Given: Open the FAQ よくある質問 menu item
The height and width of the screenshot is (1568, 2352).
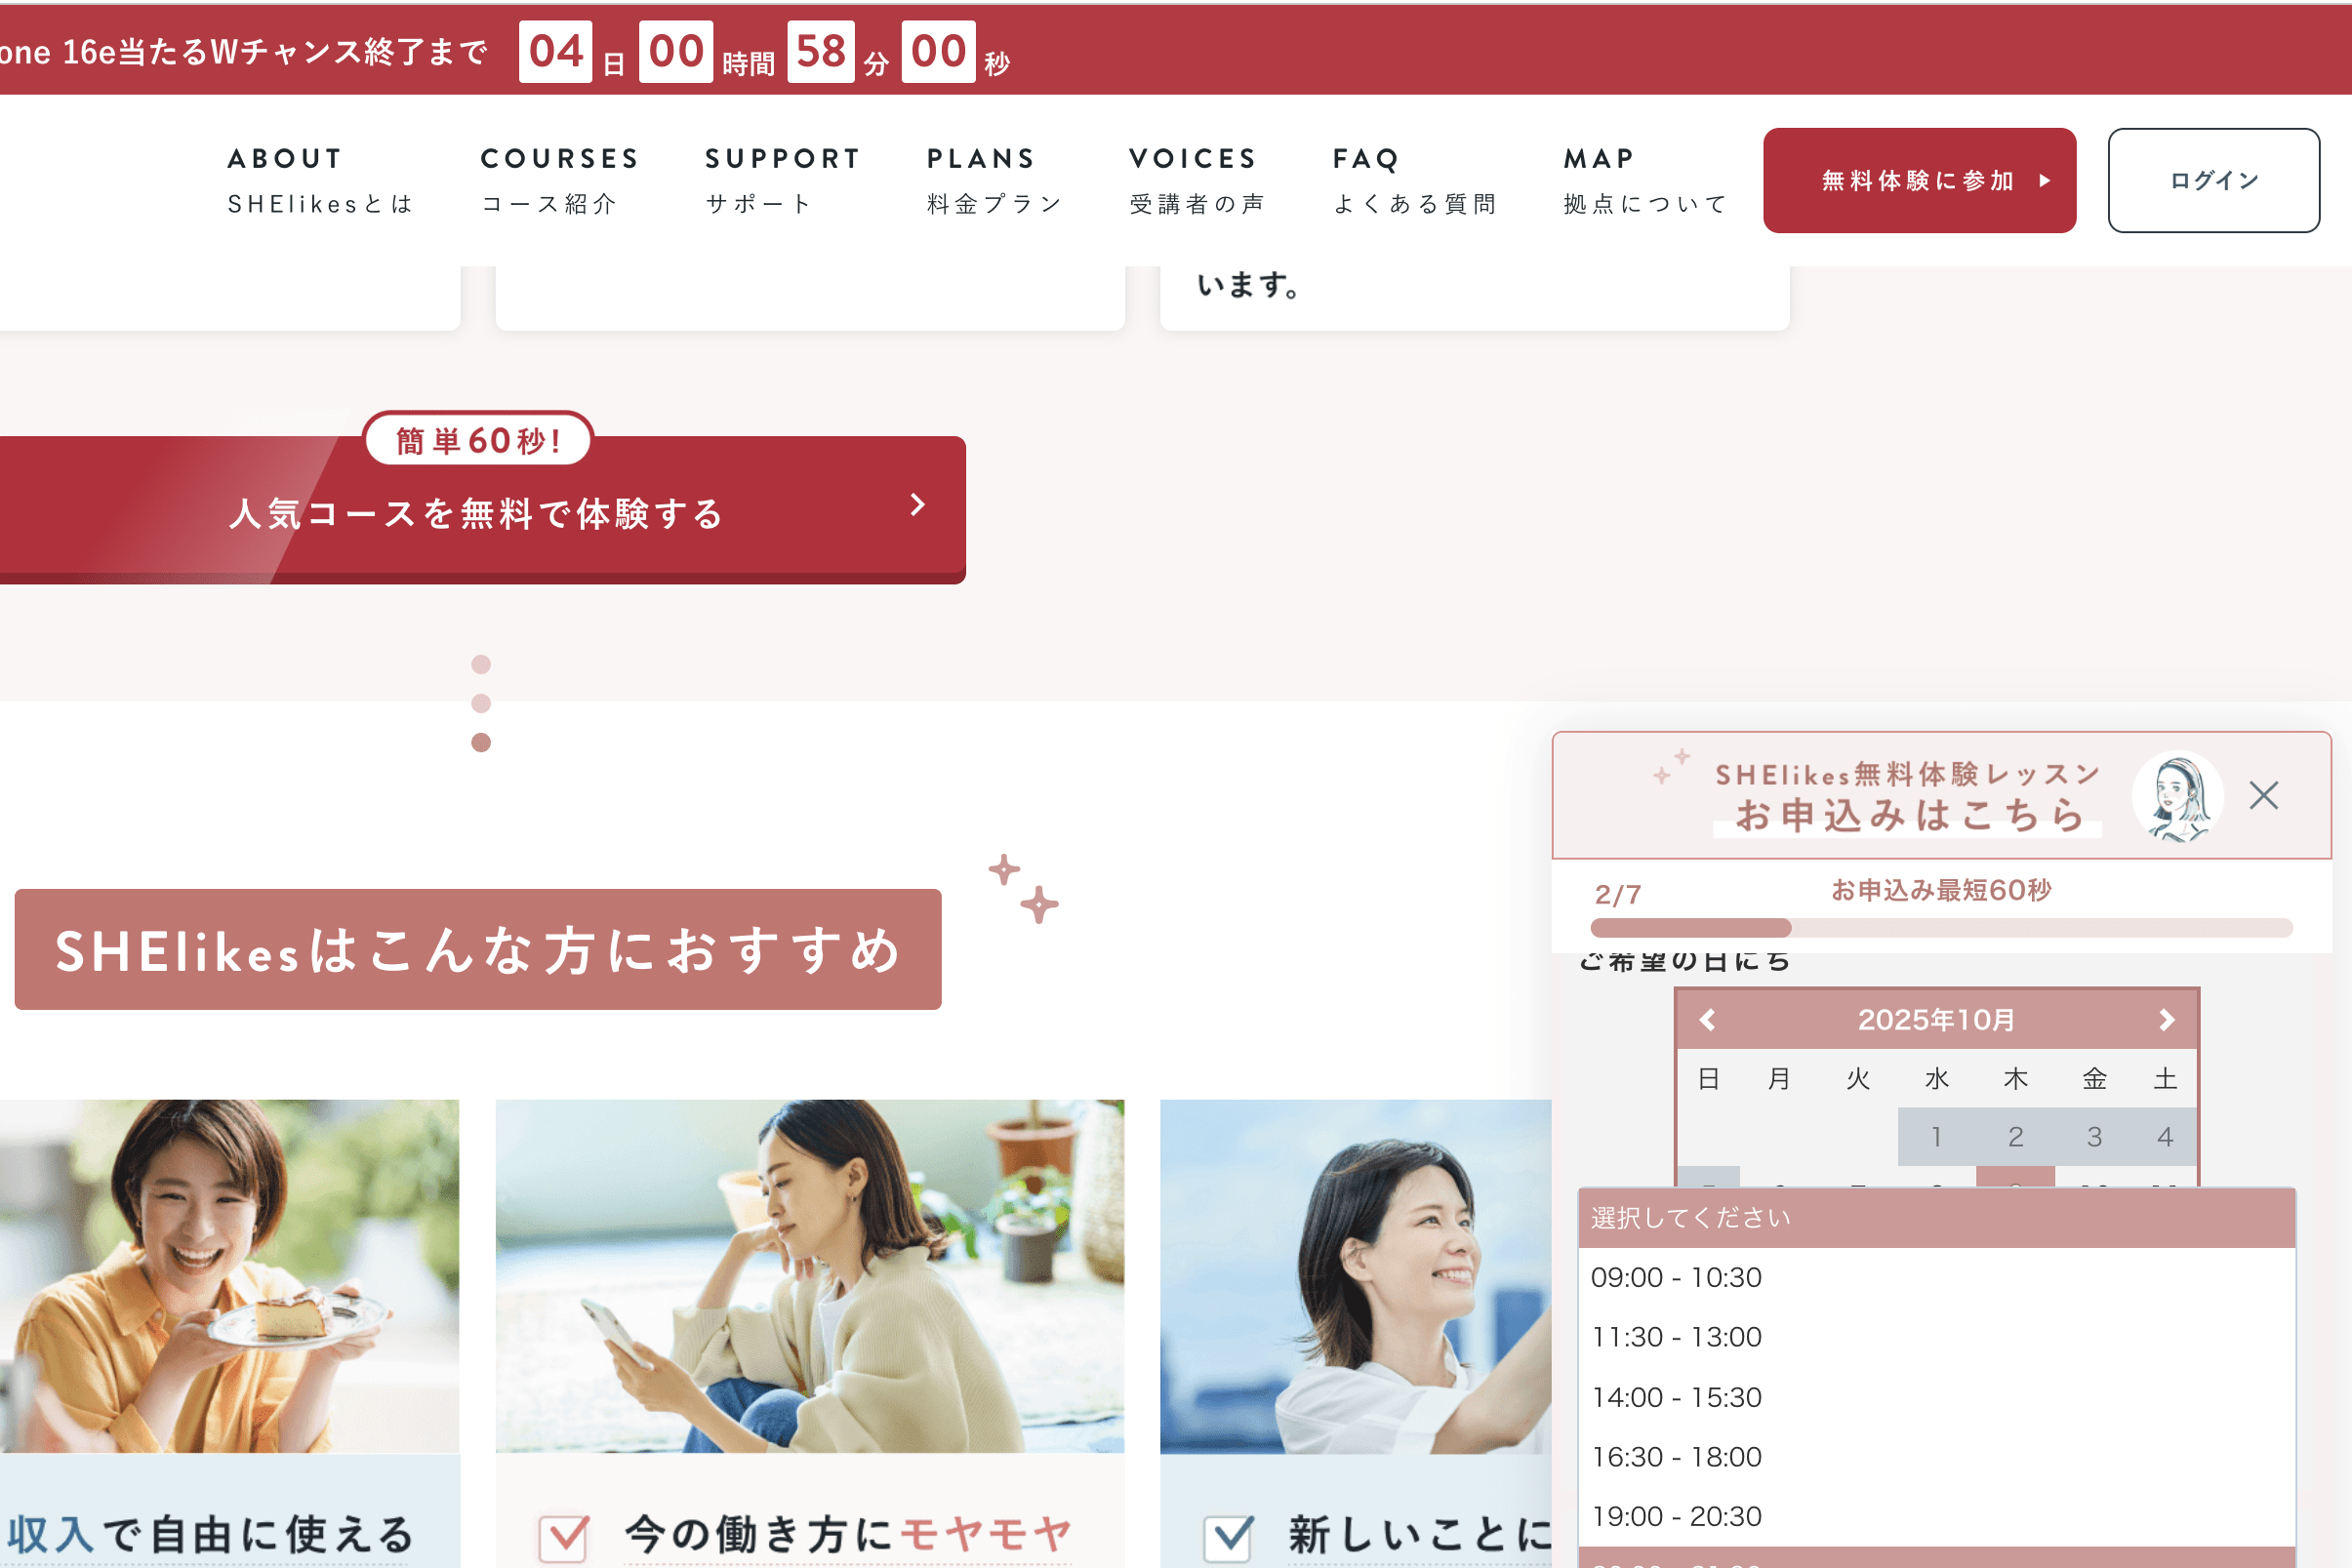Looking at the screenshot, I should point(1414,180).
